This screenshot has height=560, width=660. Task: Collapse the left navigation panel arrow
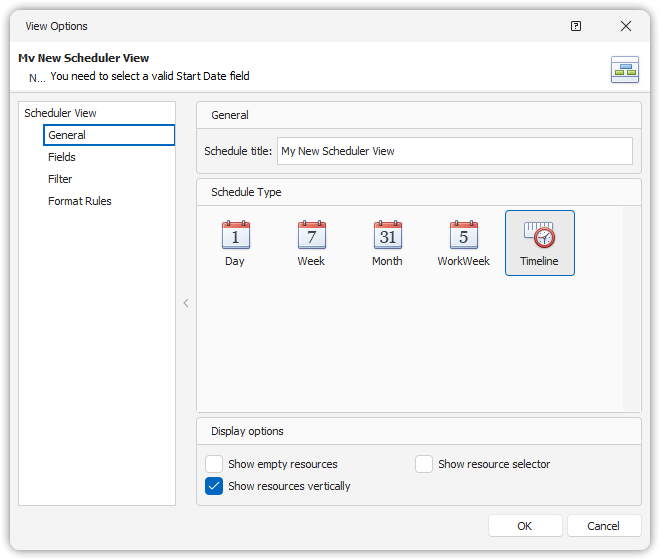coord(186,303)
